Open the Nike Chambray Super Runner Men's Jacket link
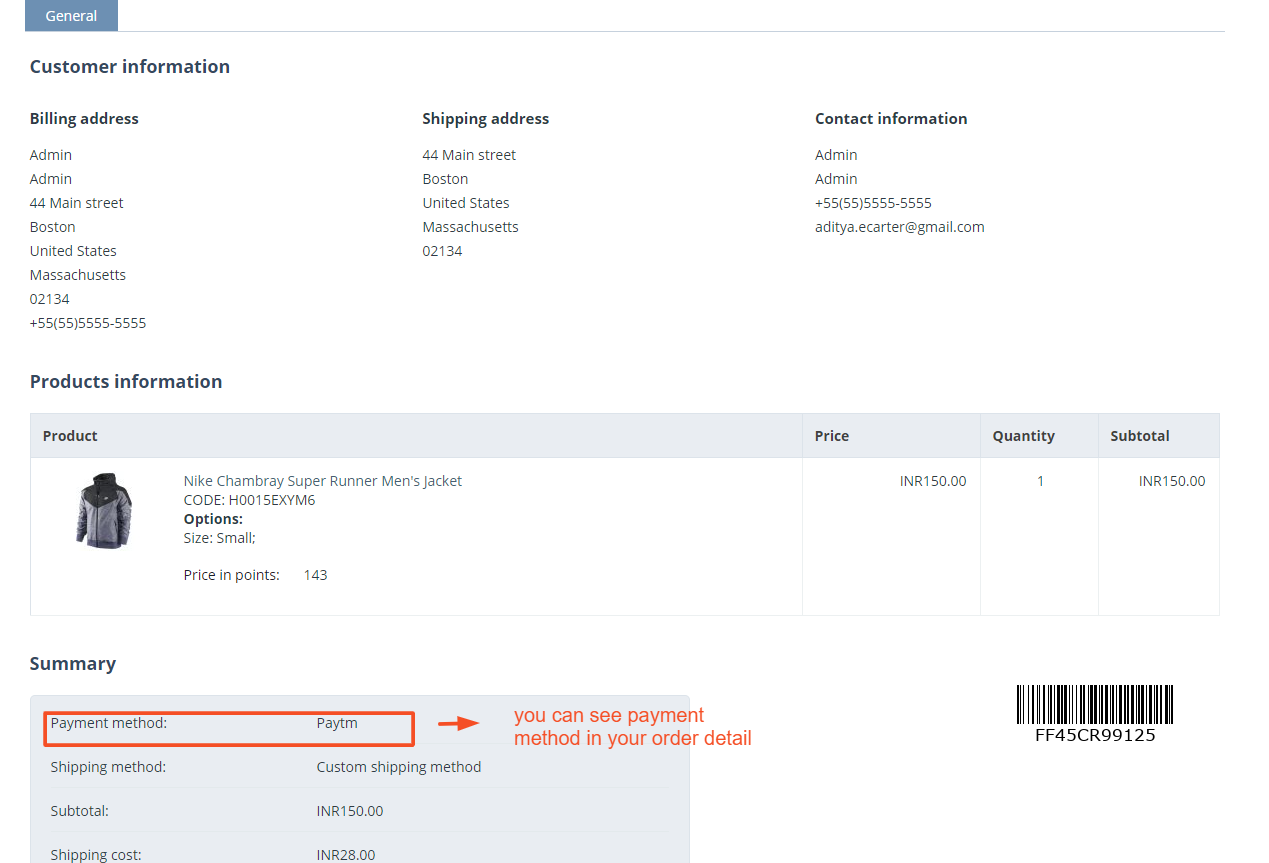This screenshot has width=1269, height=863. [x=323, y=481]
